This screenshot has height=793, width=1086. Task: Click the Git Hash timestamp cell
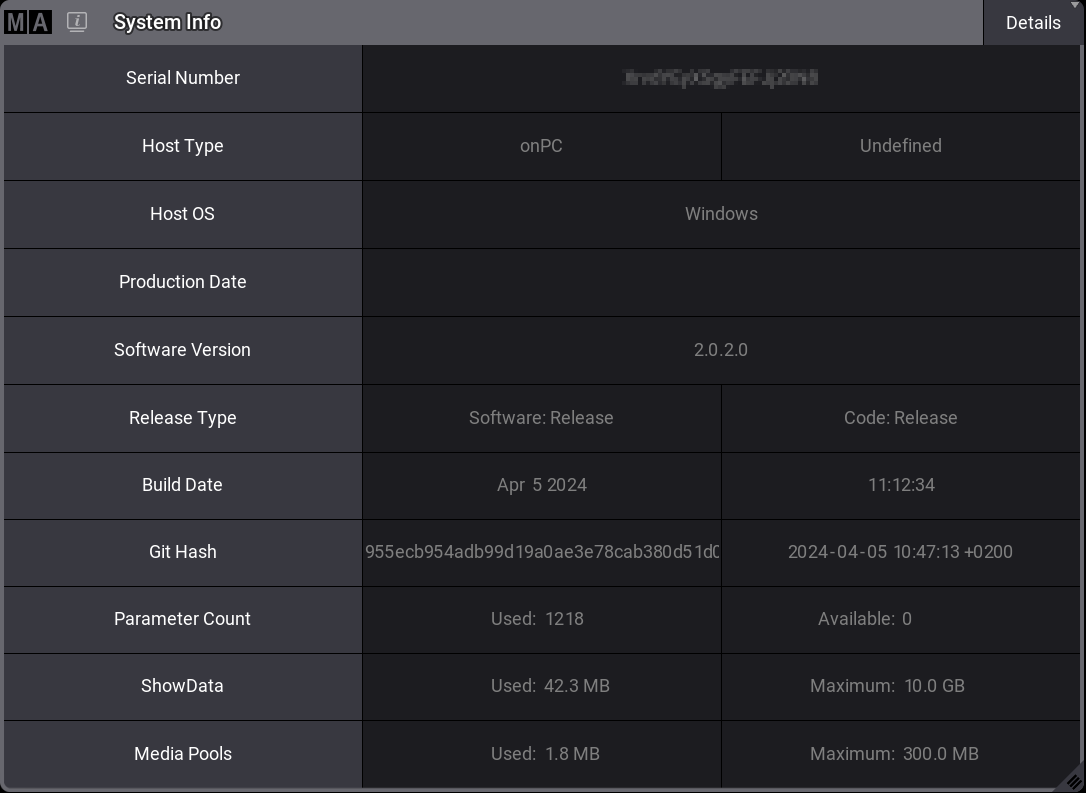[x=900, y=552]
